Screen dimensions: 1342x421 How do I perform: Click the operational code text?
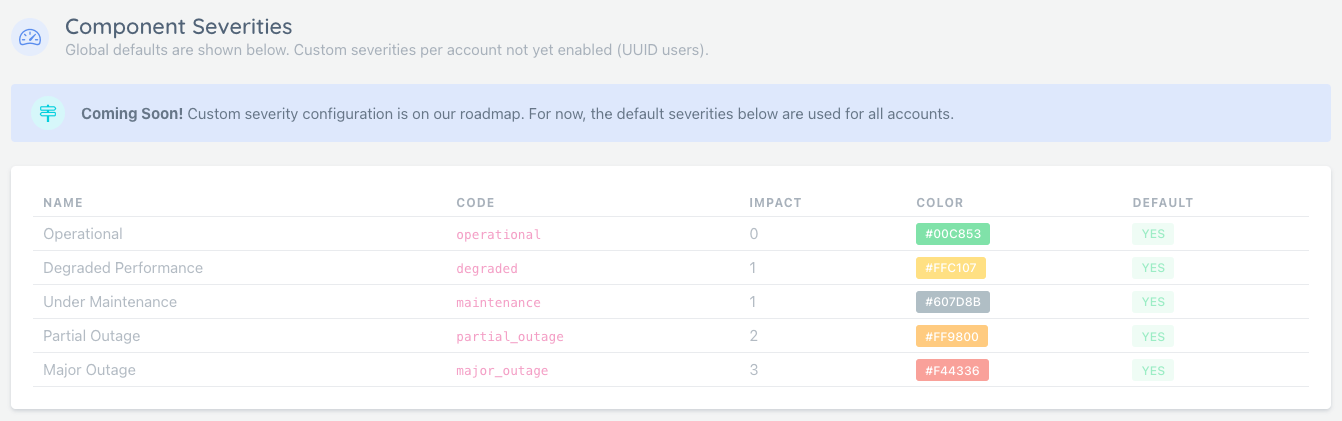(498, 235)
